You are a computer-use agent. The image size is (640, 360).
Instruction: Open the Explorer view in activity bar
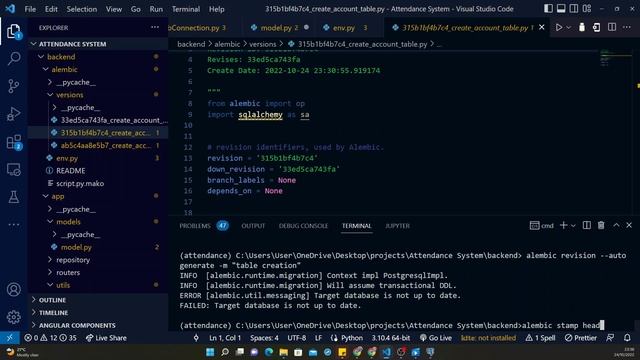click(13, 31)
